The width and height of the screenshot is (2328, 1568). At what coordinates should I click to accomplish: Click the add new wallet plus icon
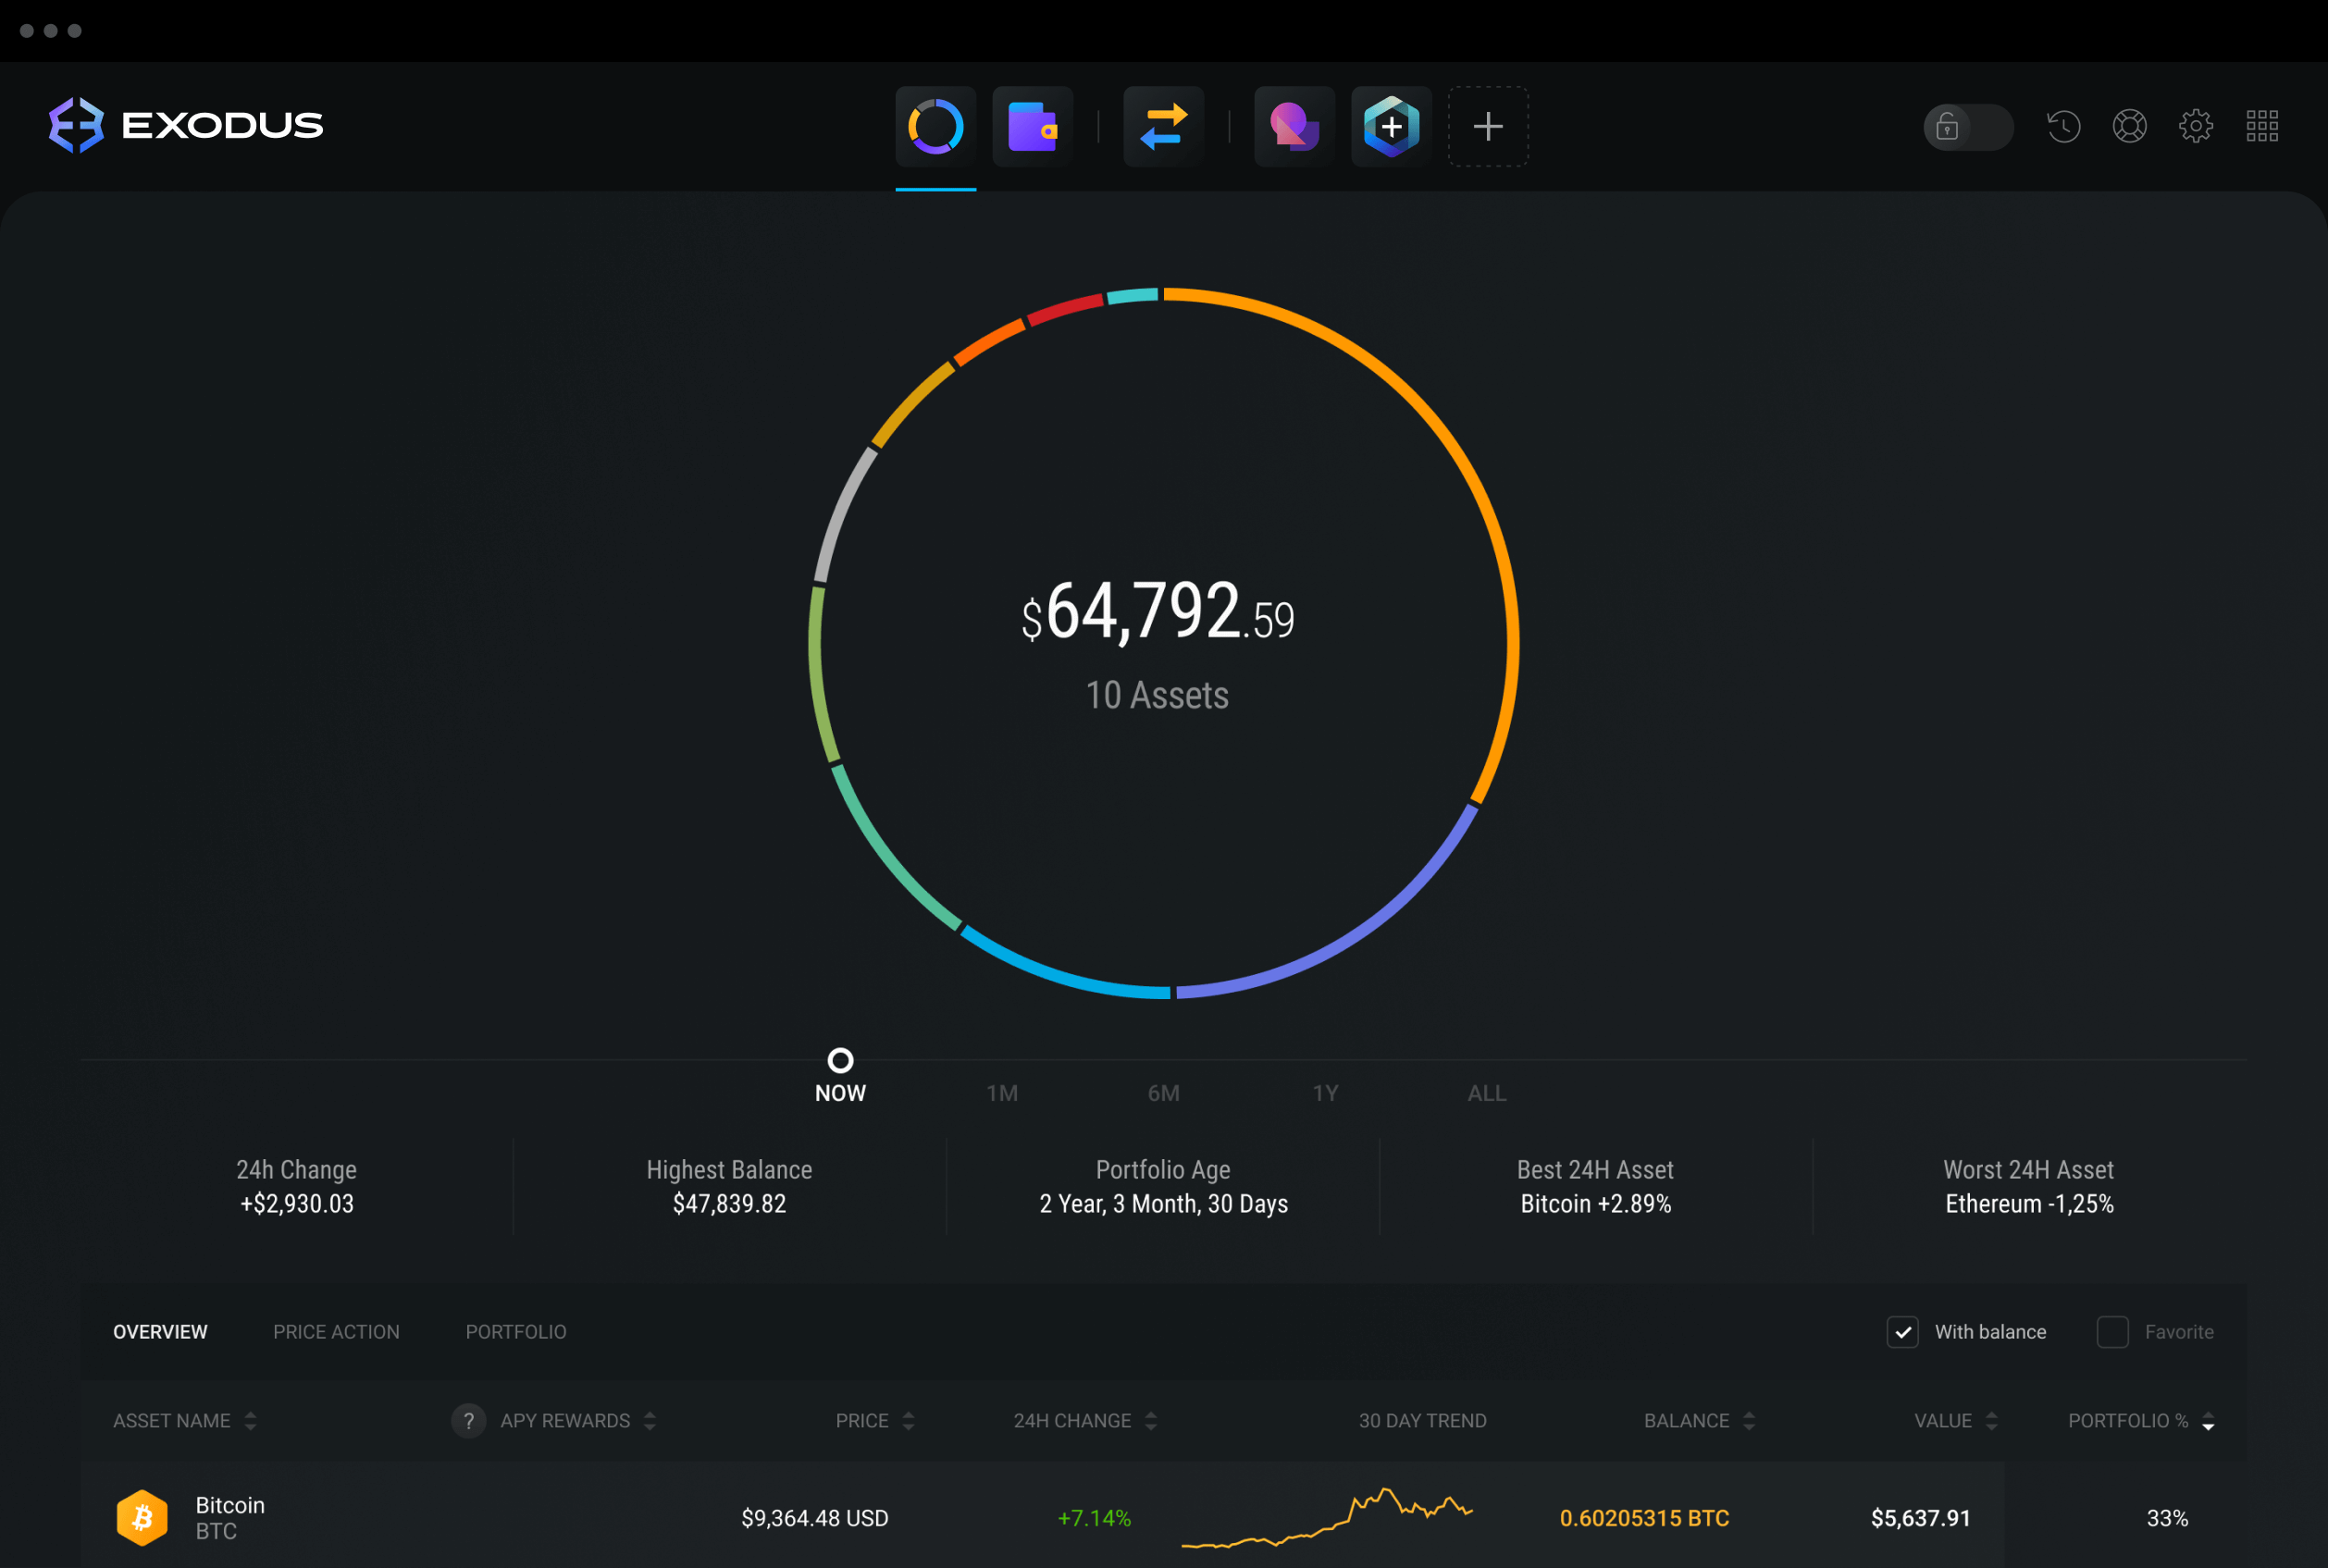(1488, 124)
